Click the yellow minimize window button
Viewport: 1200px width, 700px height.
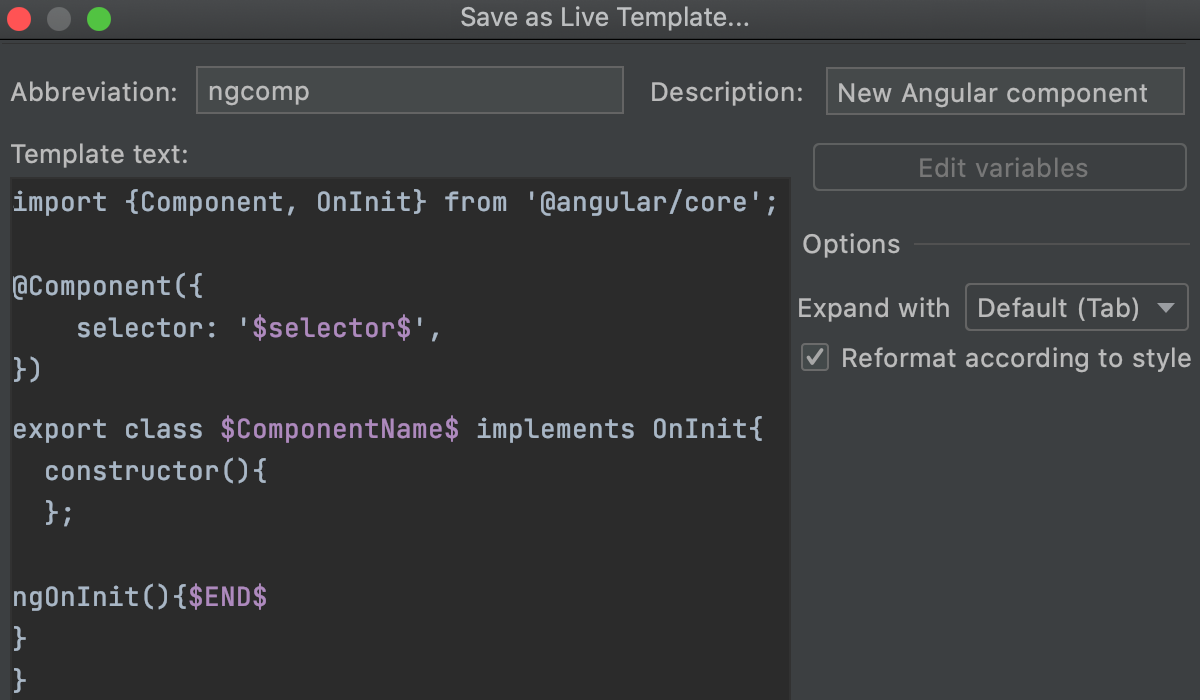57,17
